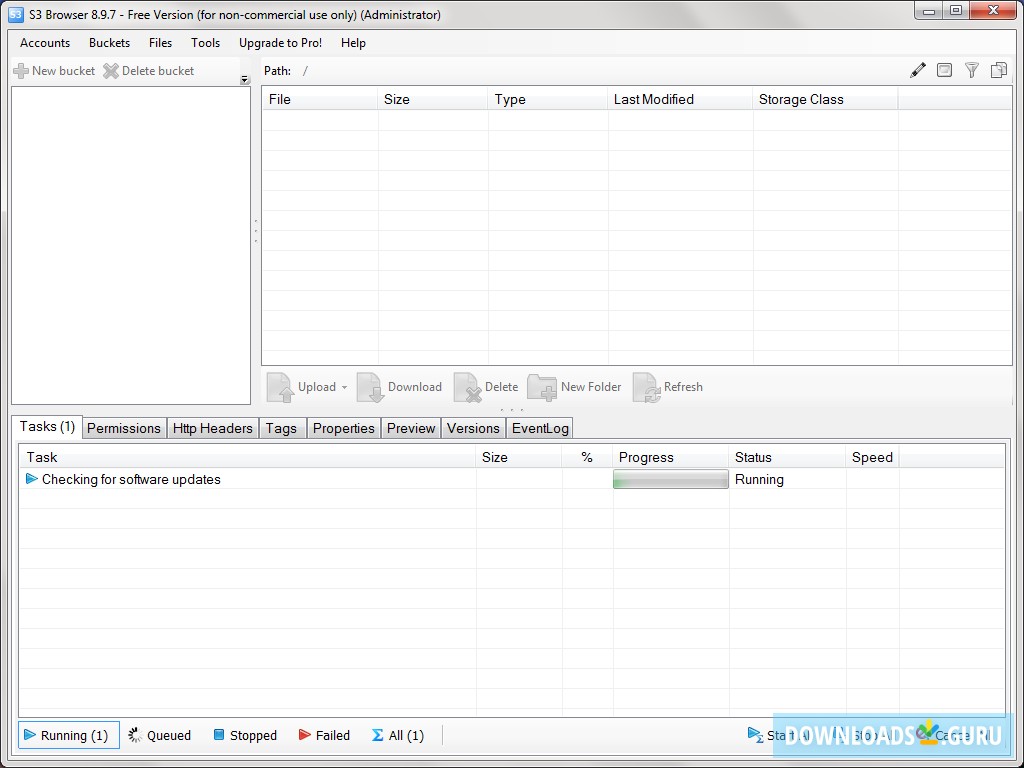
Task: Sort by Storage Class column
Action: 825,99
